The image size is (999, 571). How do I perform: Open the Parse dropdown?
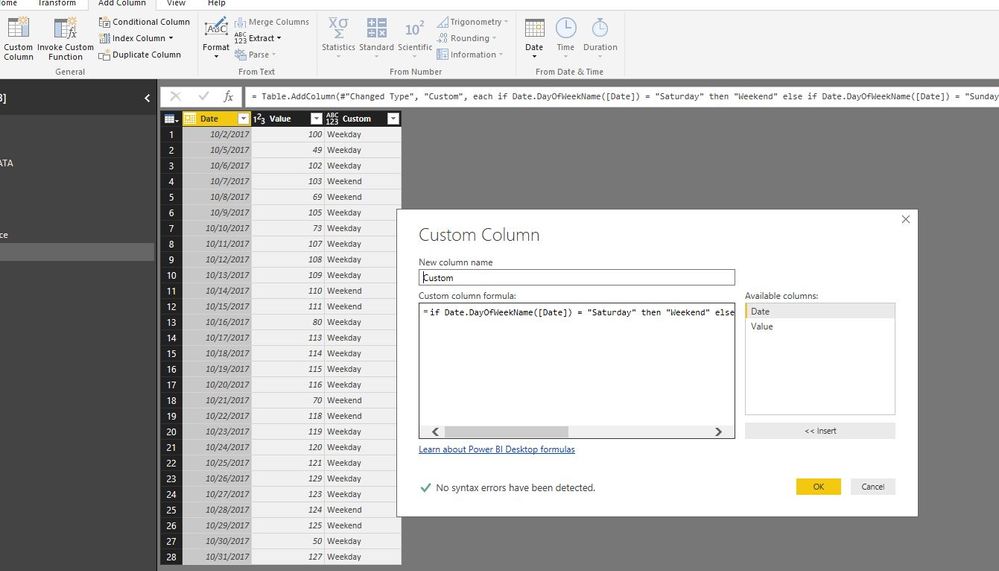(x=255, y=55)
